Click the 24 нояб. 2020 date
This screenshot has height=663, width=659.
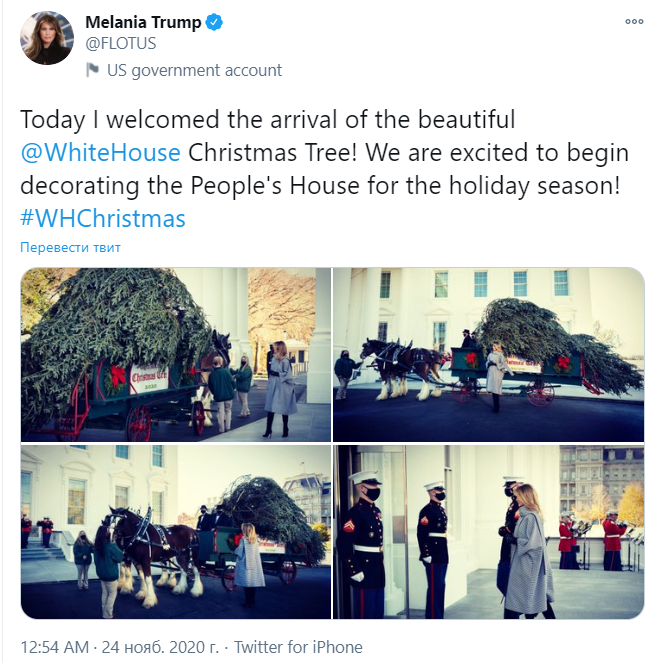(x=160, y=647)
